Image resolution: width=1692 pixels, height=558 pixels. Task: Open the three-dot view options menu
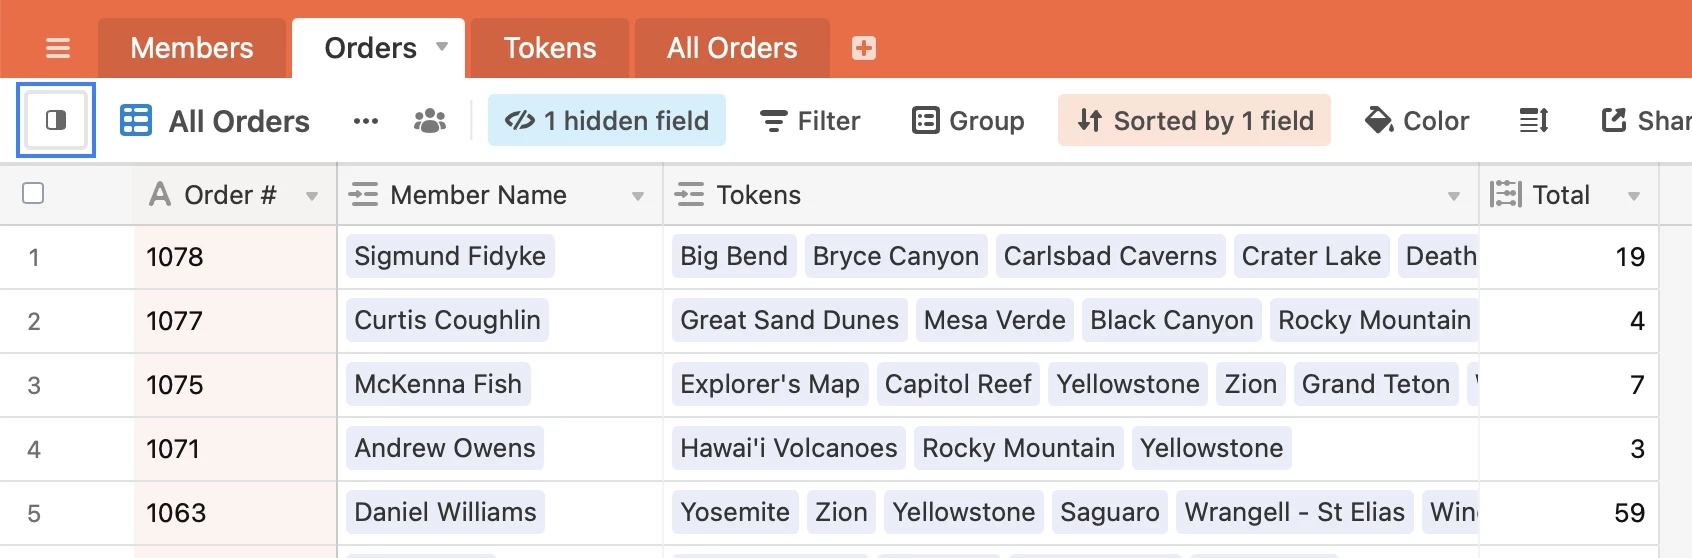coord(366,121)
